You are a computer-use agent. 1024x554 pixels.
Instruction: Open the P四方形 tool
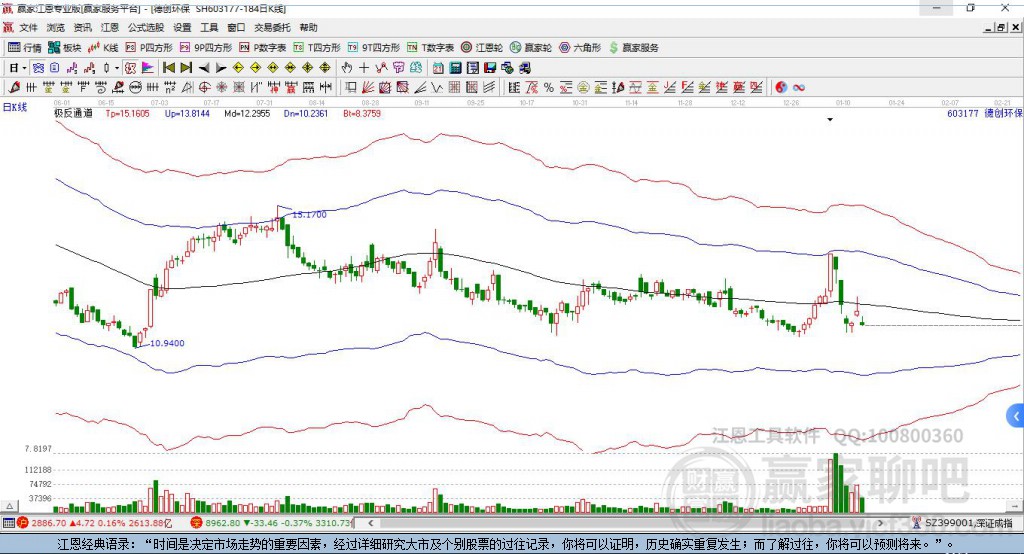(x=149, y=48)
